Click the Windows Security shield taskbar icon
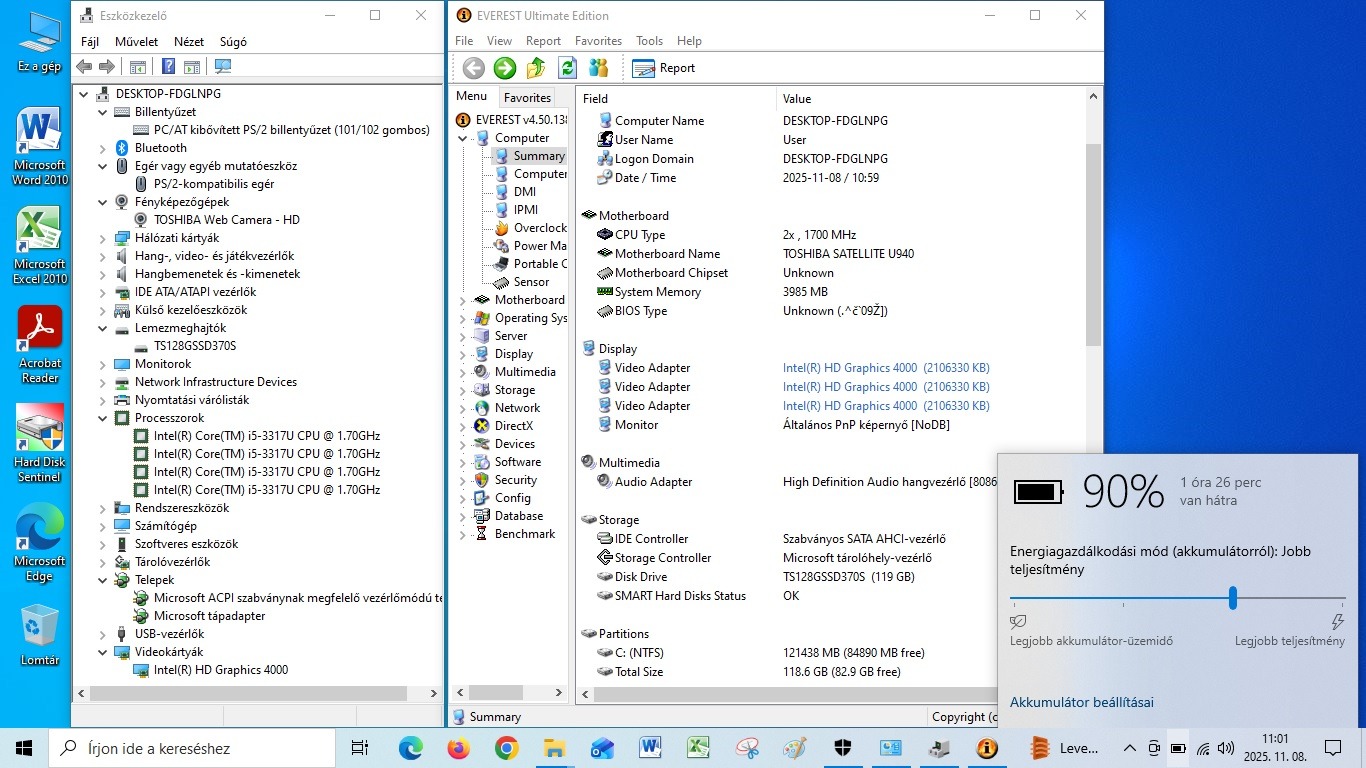This screenshot has height=768, width=1366. 842,748
